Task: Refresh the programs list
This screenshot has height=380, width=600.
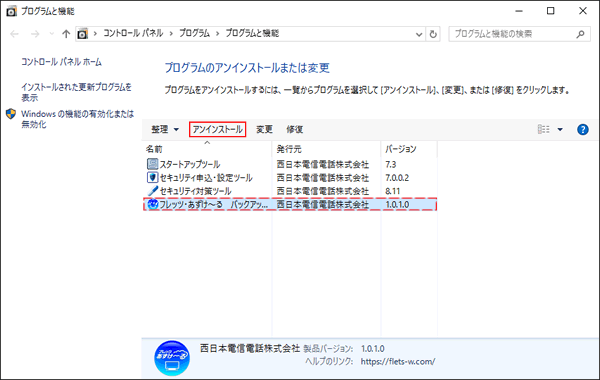Action: tap(433, 34)
